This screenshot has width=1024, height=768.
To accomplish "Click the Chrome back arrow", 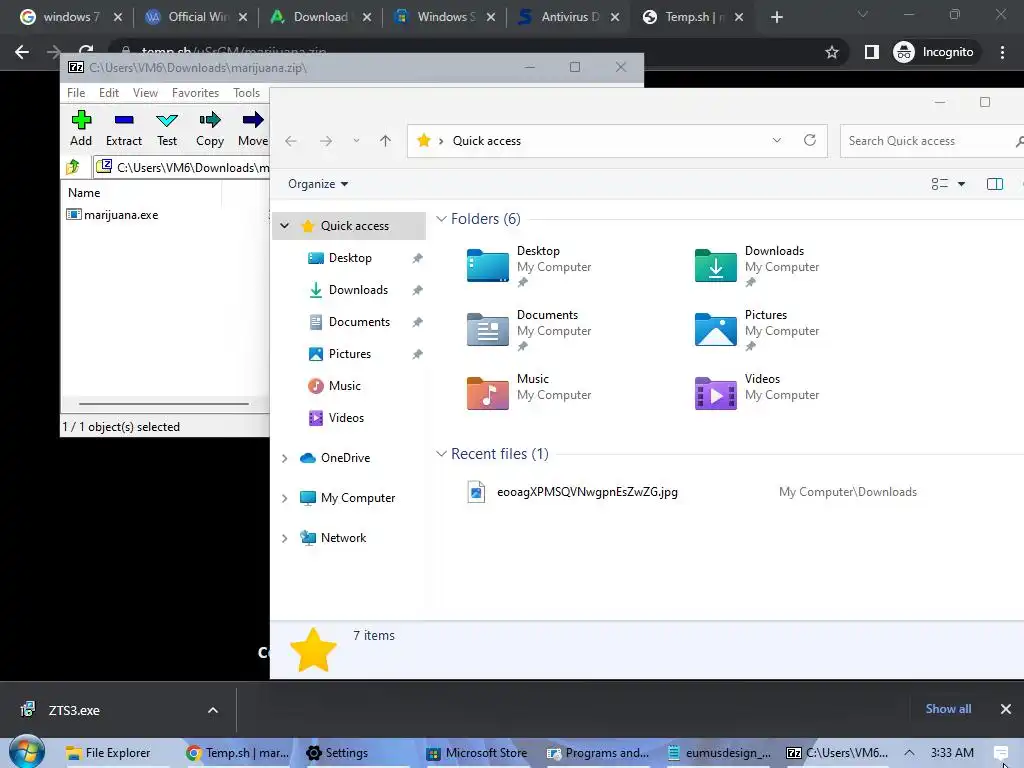I will click(22, 52).
